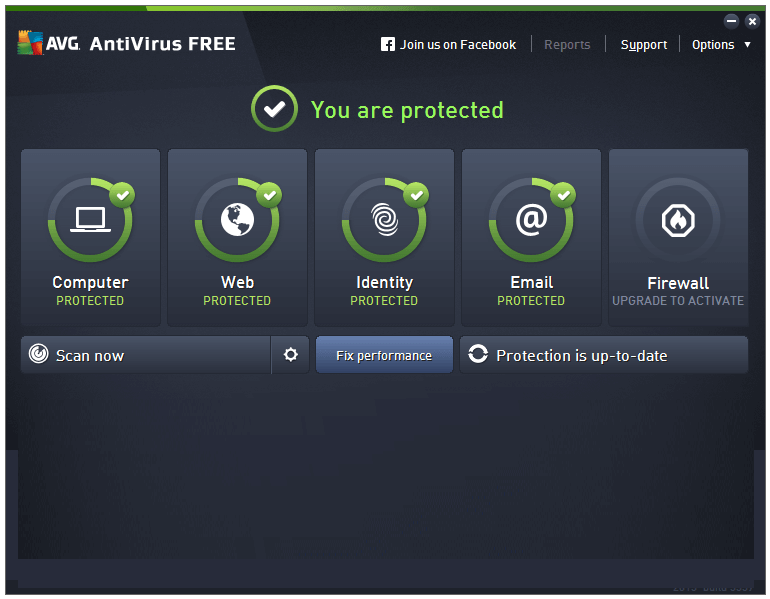Open scan settings gear icon
The width and height of the screenshot is (770, 599).
click(x=290, y=355)
